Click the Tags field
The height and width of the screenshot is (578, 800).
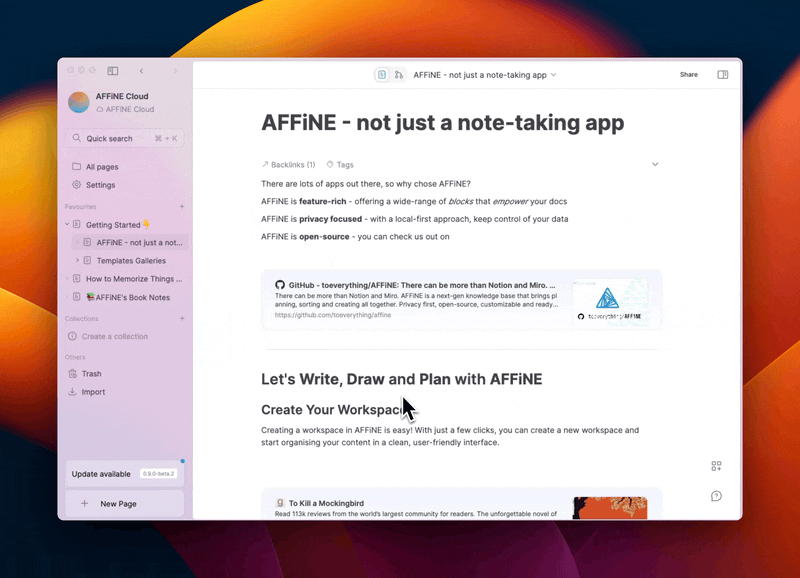click(340, 165)
